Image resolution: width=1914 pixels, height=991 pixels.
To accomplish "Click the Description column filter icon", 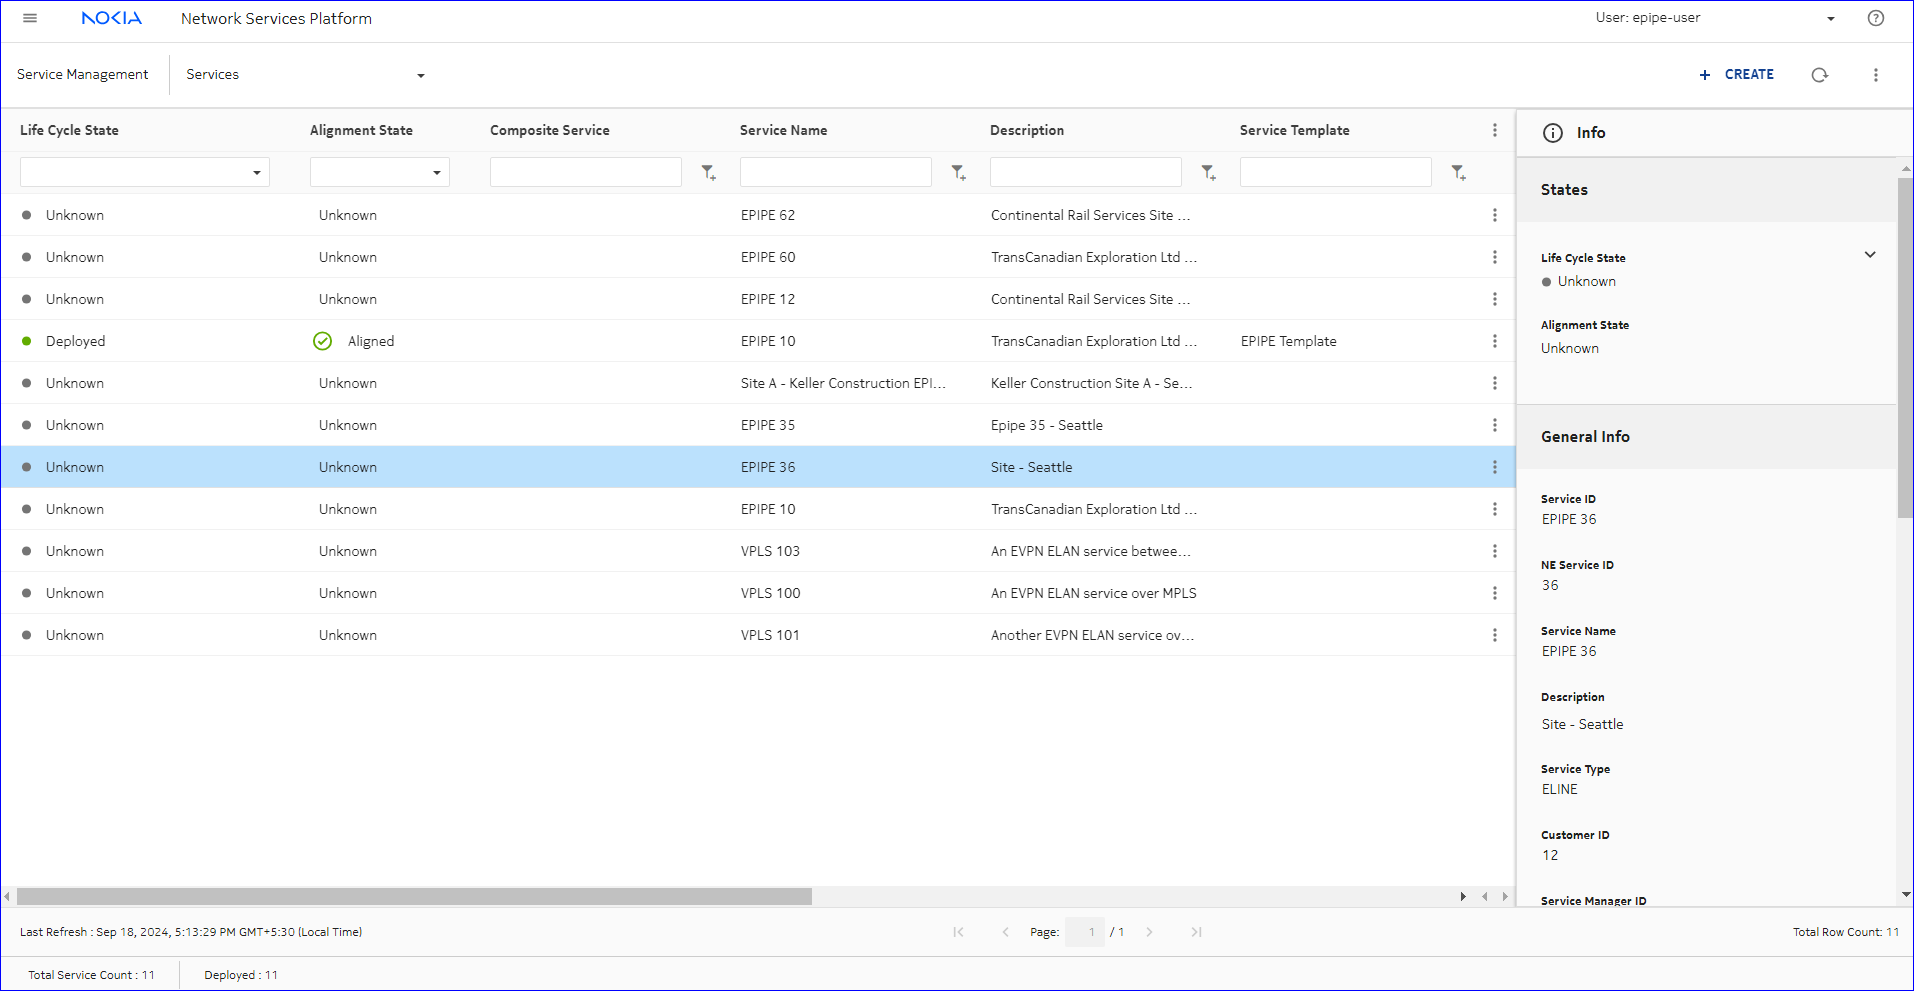I will [x=1209, y=173].
